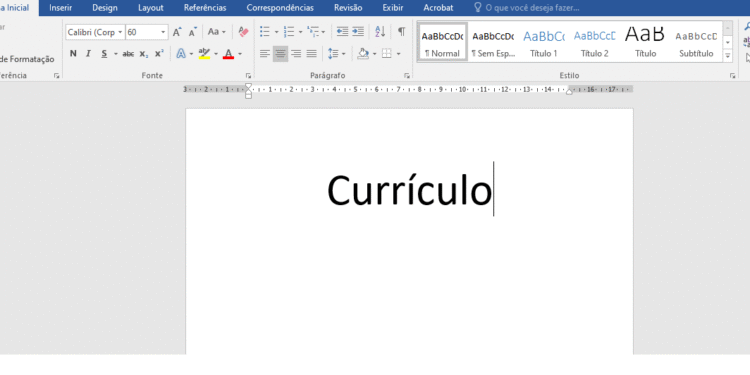Open the Acrobat tab

click(438, 8)
